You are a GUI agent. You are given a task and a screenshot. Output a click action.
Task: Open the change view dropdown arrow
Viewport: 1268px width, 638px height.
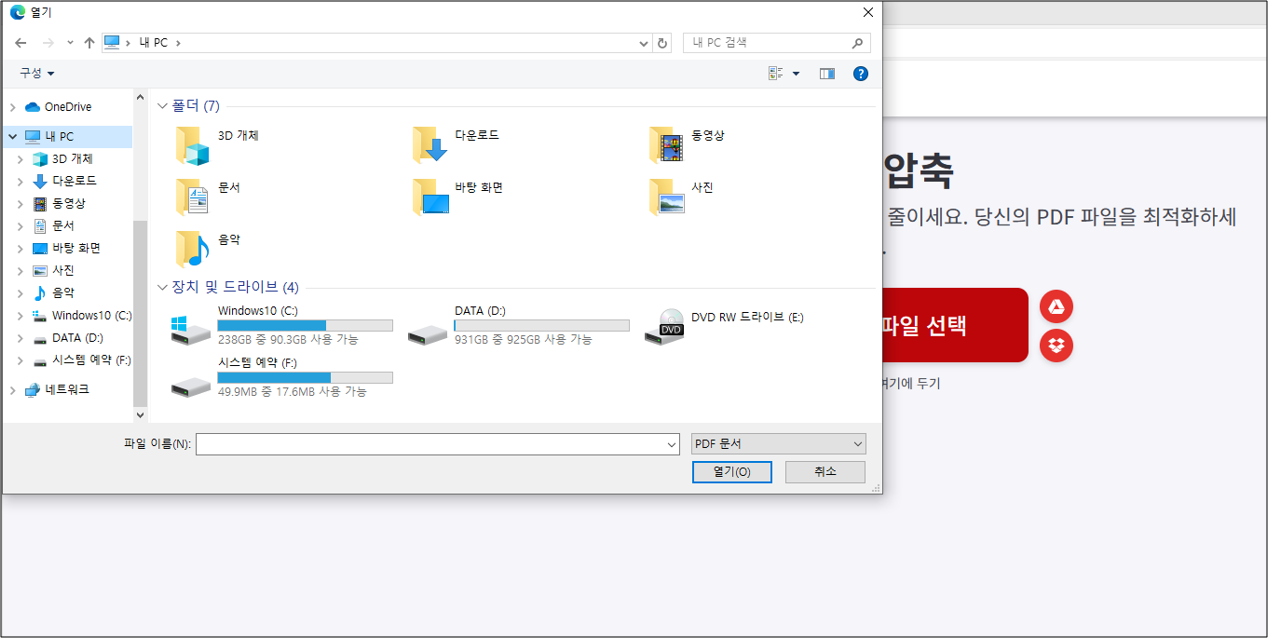point(797,73)
